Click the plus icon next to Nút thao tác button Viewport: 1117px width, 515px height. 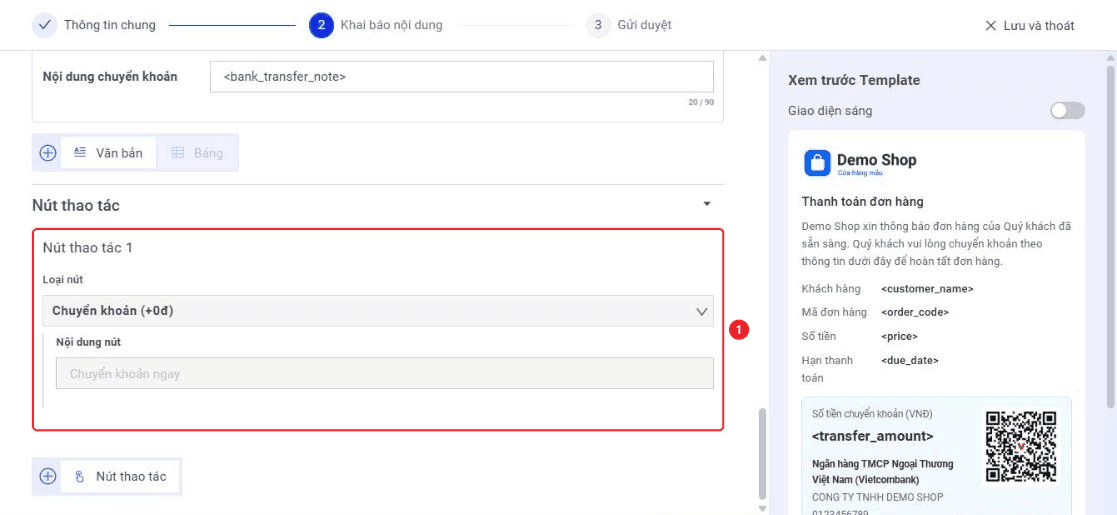pyautogui.click(x=48, y=476)
